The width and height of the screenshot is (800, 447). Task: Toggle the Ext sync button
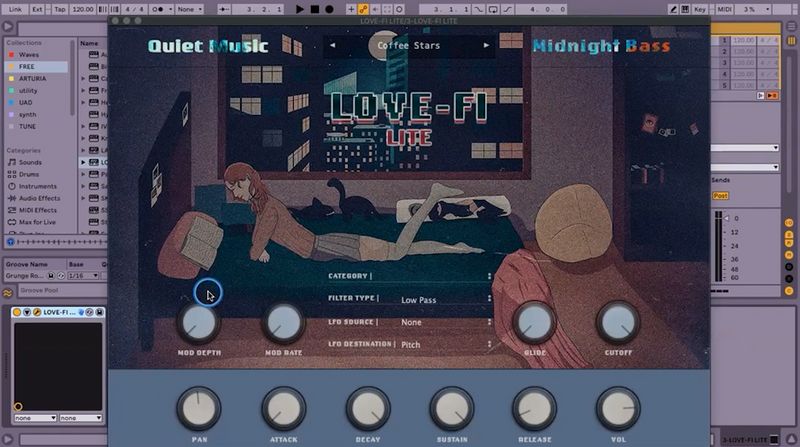[x=37, y=9]
